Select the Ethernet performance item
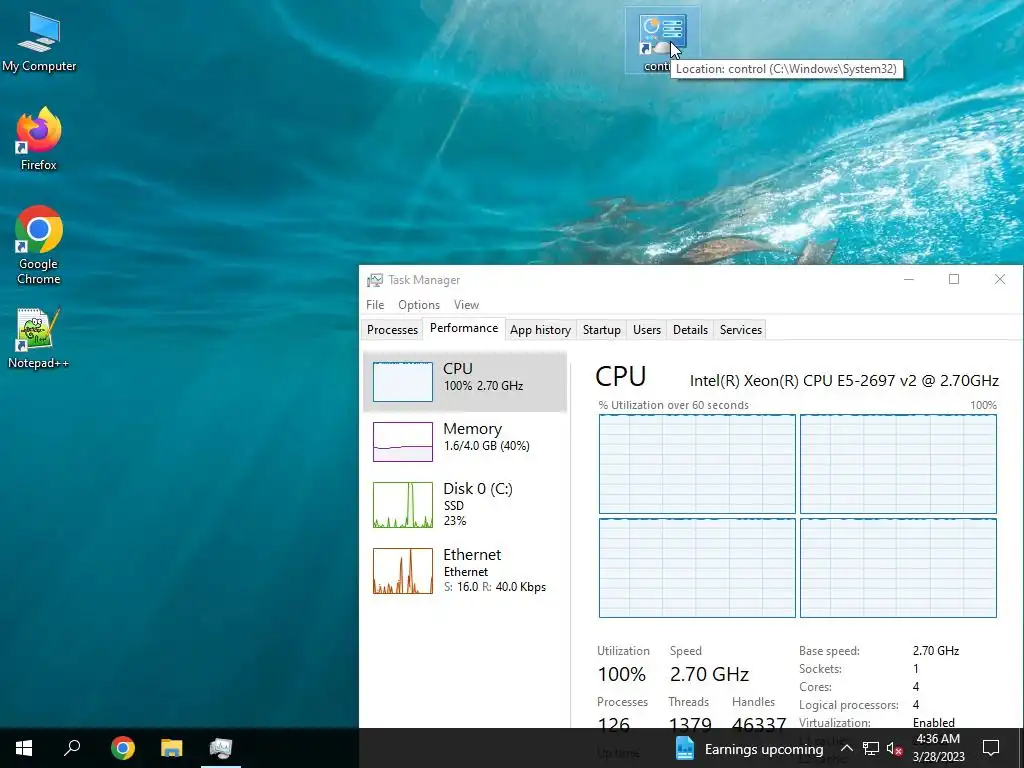 [465, 570]
